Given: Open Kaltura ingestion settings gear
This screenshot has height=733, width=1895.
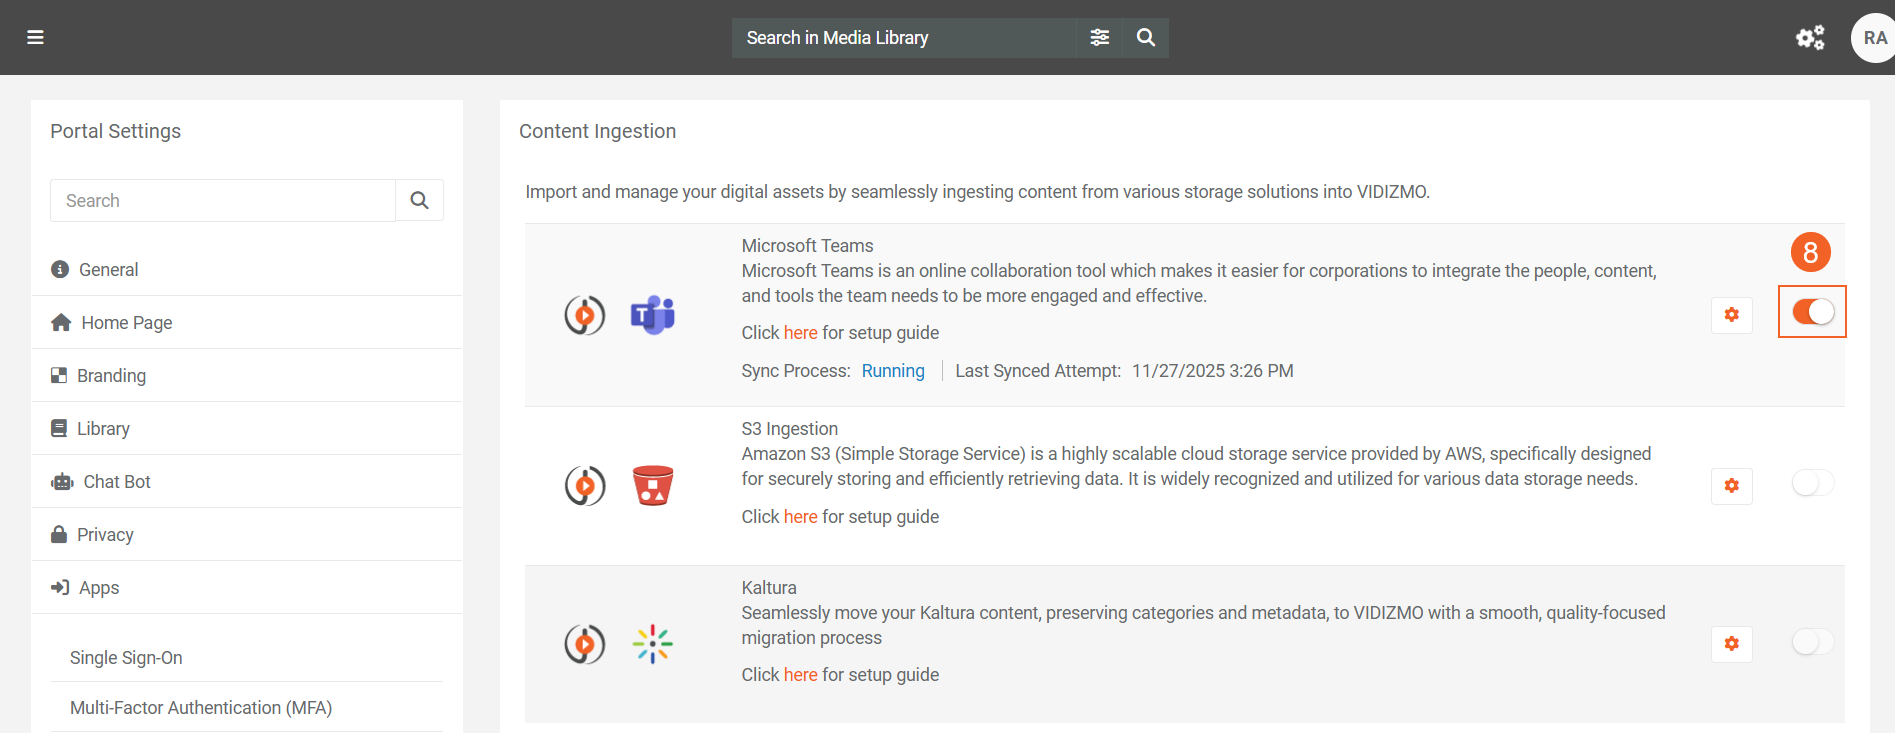Looking at the screenshot, I should [x=1731, y=644].
